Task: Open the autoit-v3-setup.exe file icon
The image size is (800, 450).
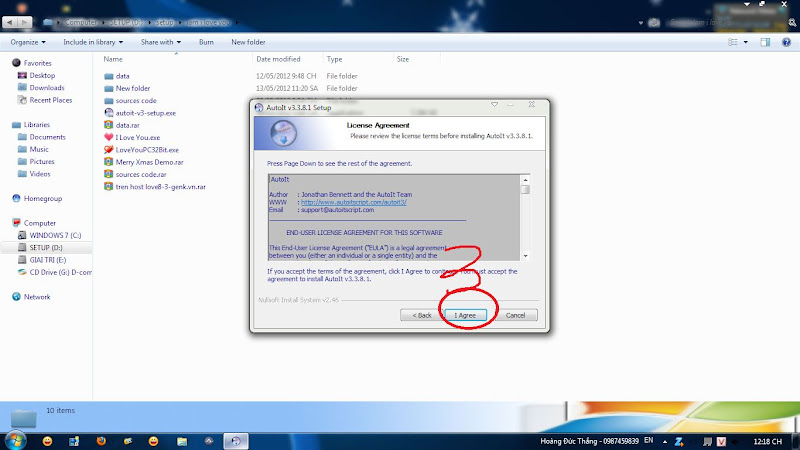Action: 108,113
